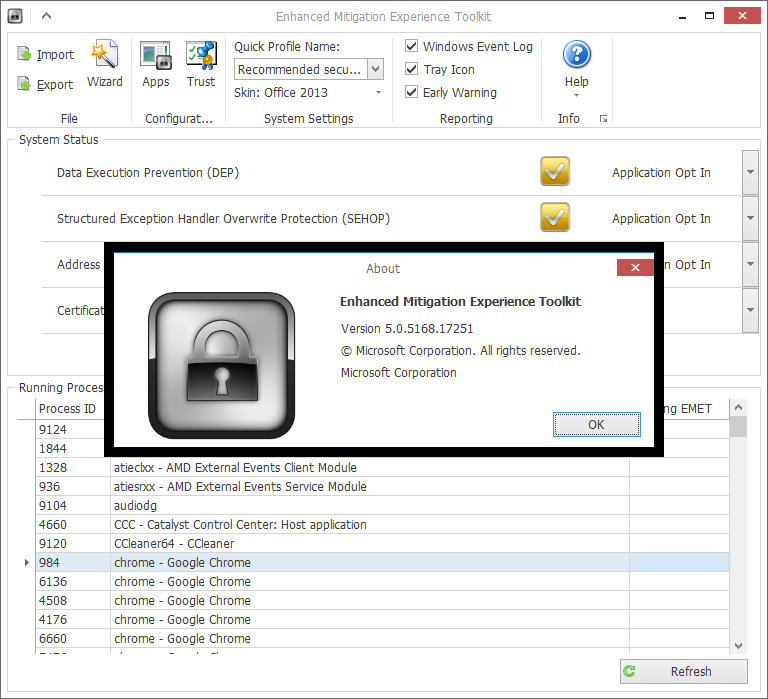
Task: Toggle the Tray Icon checkbox
Action: point(411,69)
